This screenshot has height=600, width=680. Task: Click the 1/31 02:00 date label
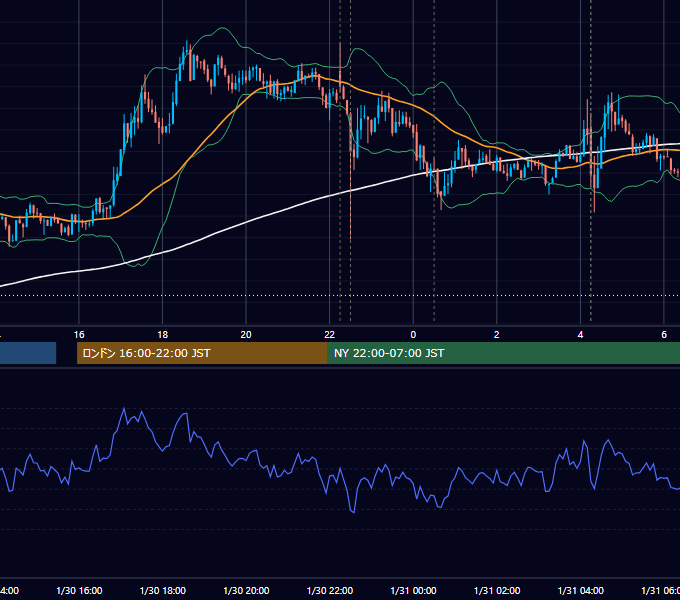click(x=497, y=590)
